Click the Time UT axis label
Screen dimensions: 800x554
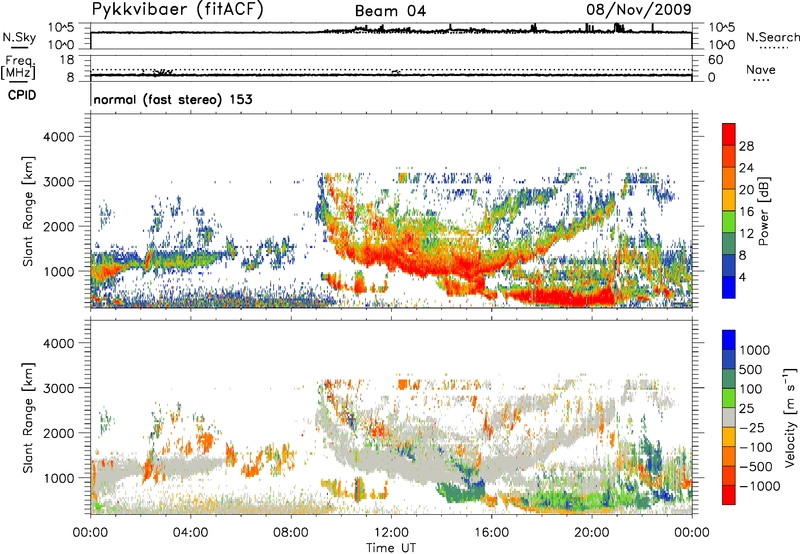click(x=391, y=547)
